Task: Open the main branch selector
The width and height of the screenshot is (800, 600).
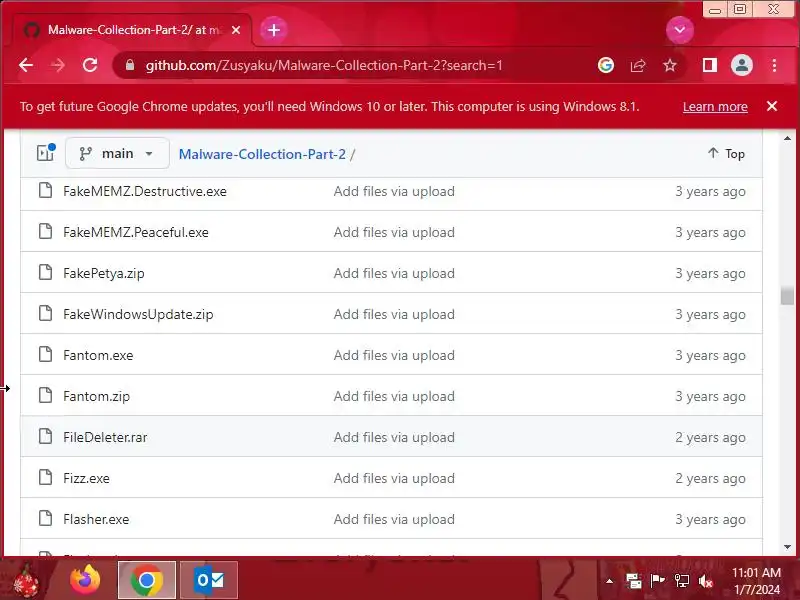Action: click(117, 153)
